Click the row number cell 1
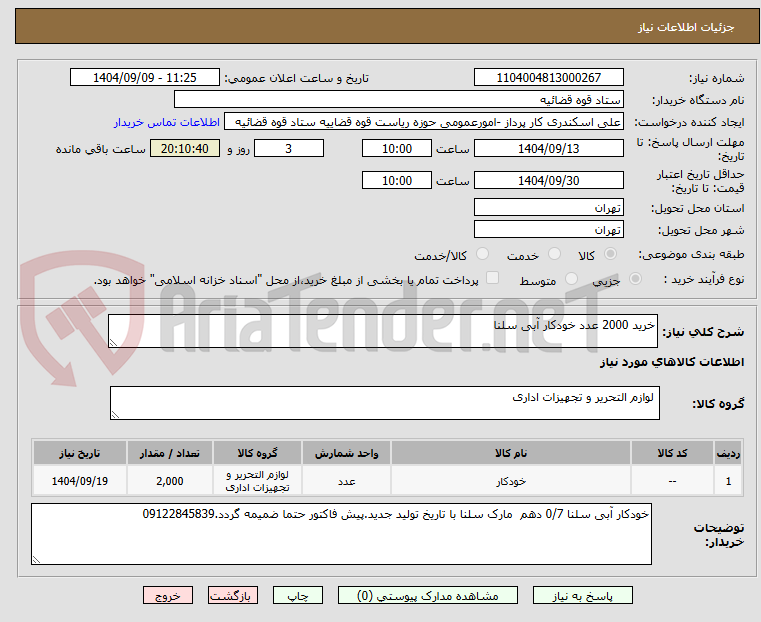The image size is (761, 622). [728, 481]
